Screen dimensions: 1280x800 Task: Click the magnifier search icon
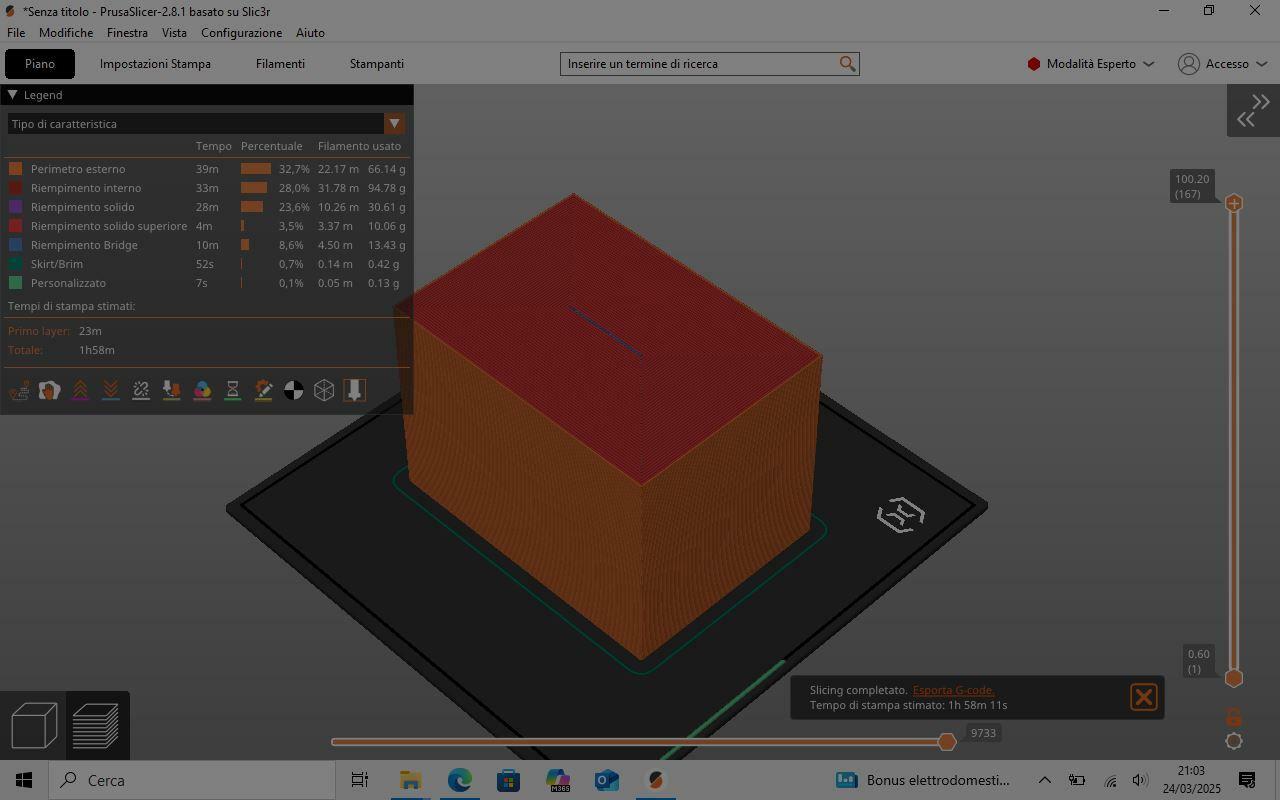[847, 64]
